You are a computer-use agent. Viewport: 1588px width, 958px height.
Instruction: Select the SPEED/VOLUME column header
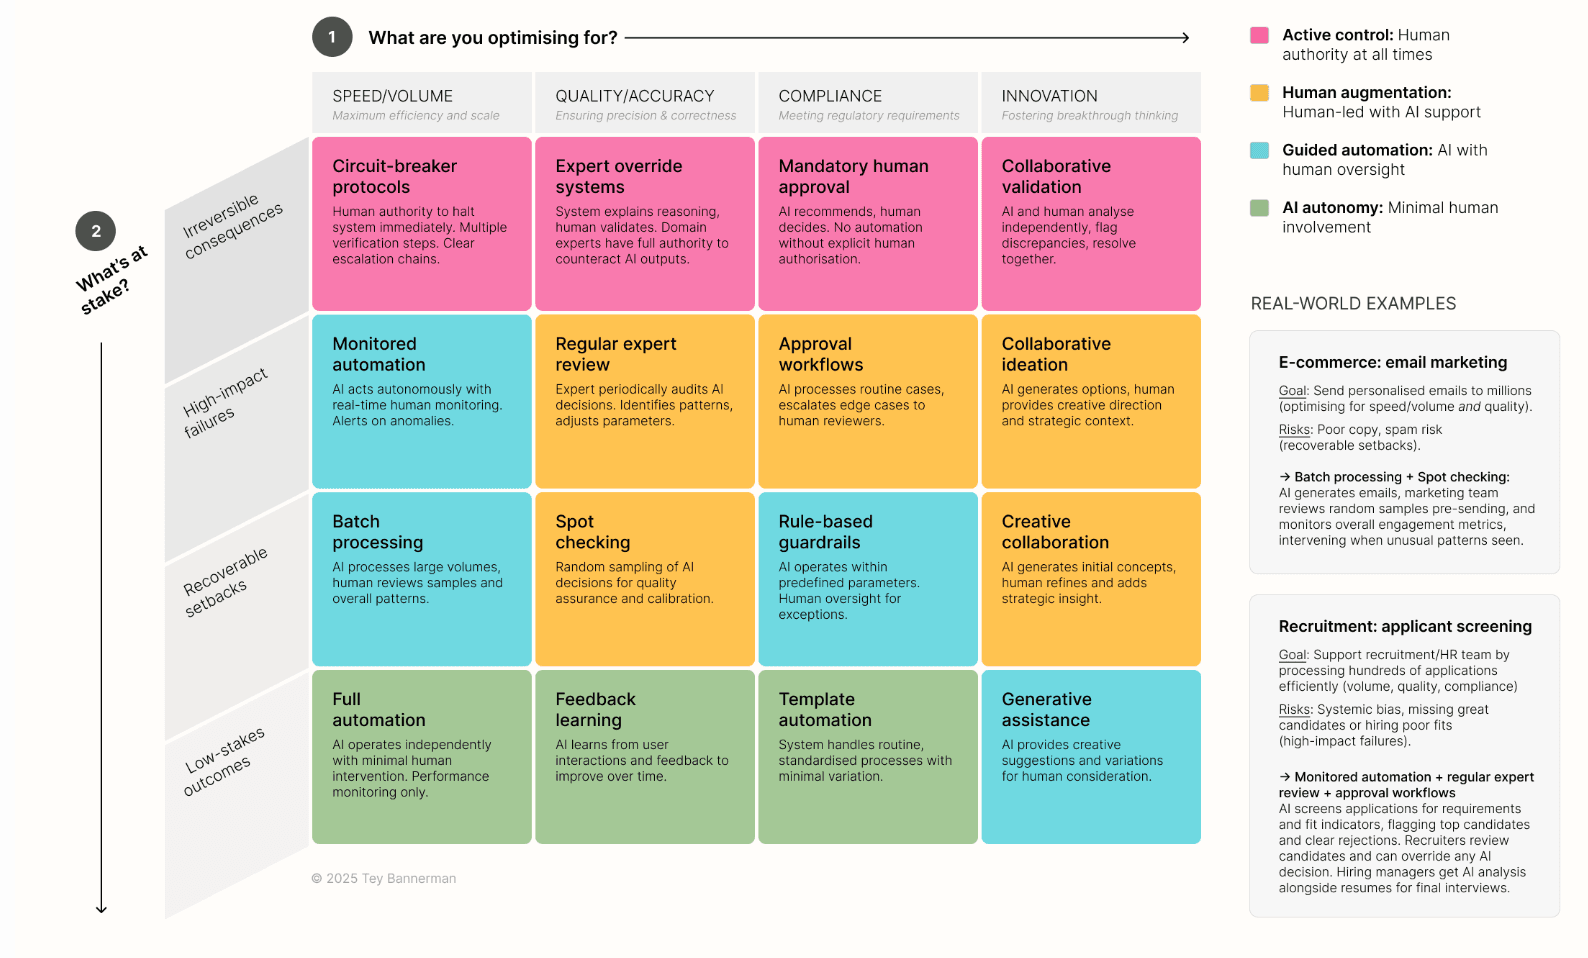pyautogui.click(x=421, y=103)
